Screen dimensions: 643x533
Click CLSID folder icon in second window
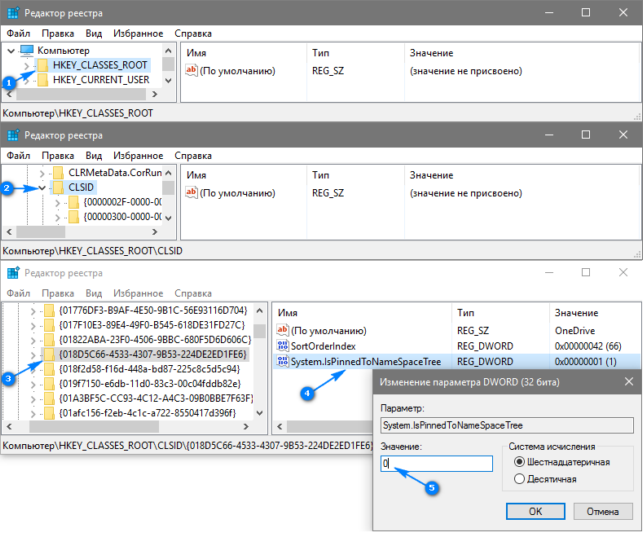click(58, 187)
